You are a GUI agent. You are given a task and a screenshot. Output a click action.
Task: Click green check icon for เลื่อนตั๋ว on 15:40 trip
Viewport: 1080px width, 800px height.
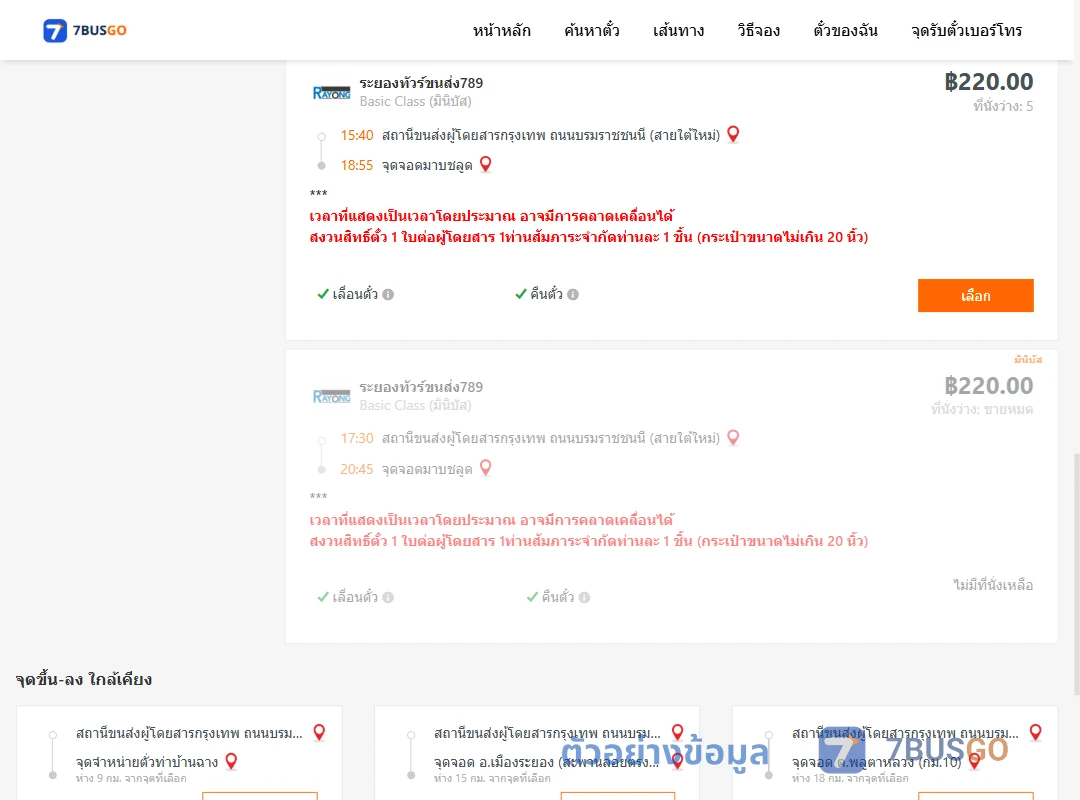(x=323, y=294)
